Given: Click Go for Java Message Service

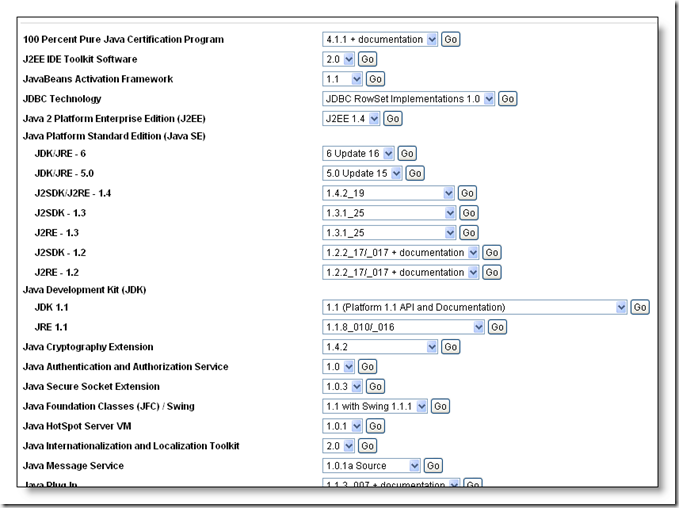Looking at the screenshot, I should [x=433, y=466].
